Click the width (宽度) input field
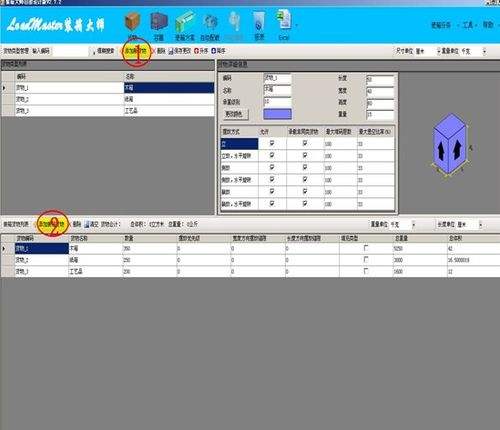The height and width of the screenshot is (430, 500). coord(380,91)
